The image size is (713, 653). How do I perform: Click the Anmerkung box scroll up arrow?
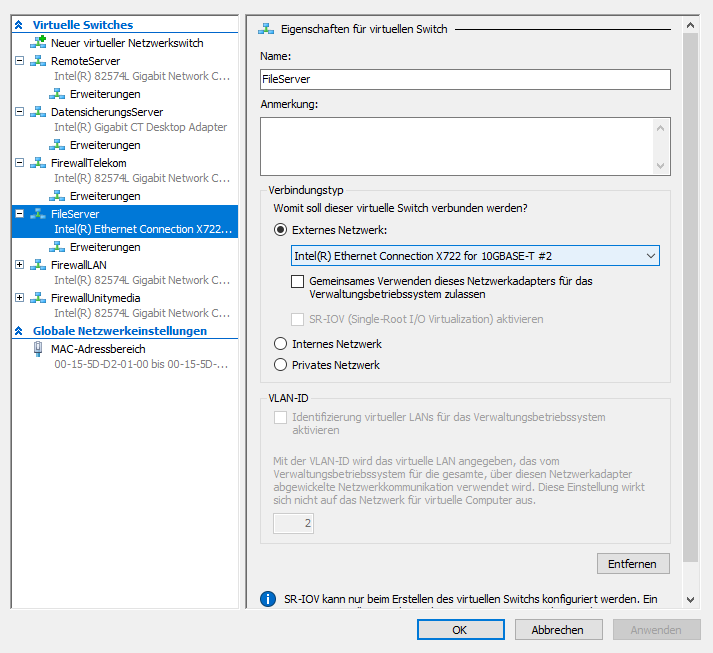(x=661, y=128)
